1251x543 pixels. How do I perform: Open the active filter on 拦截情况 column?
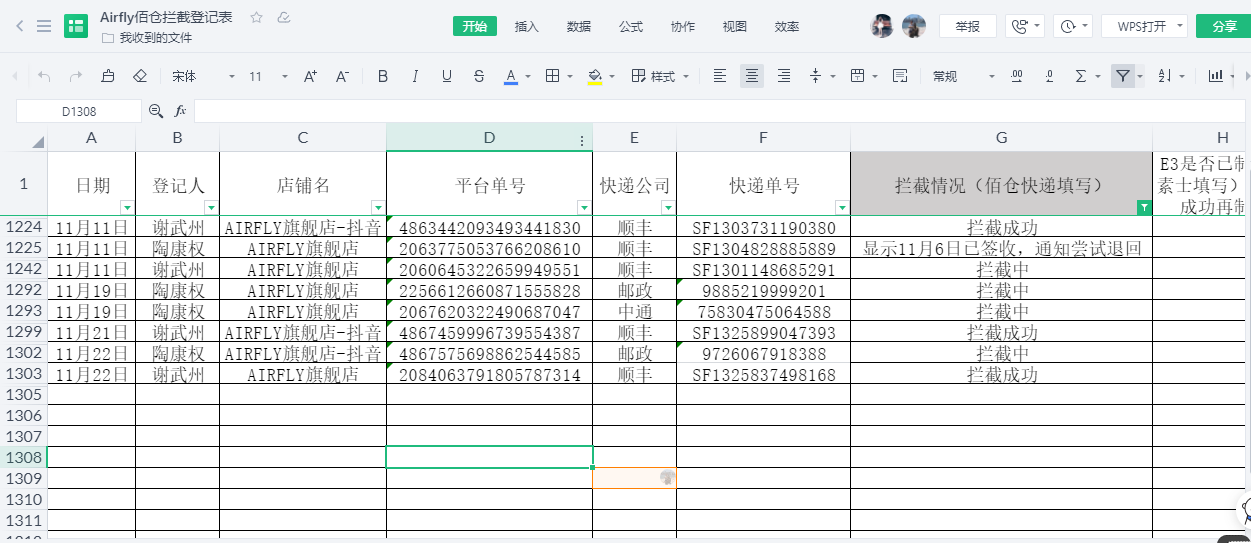point(1143,207)
